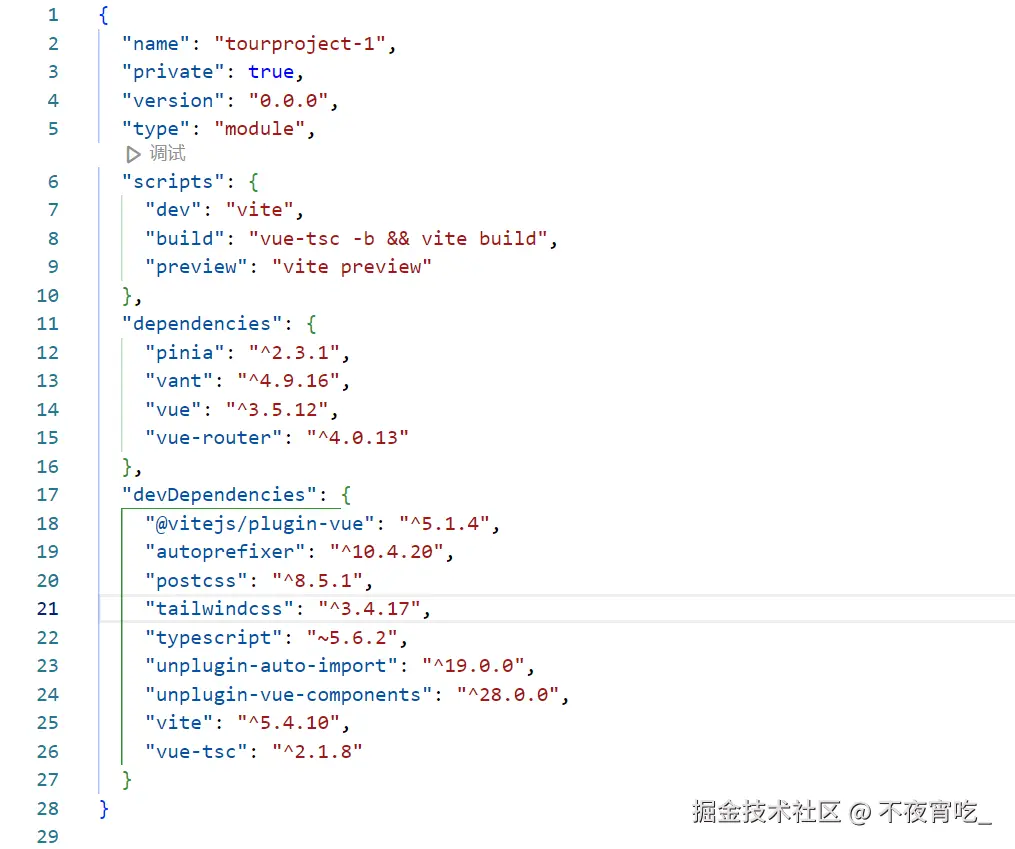Click the "scripts" key text
This screenshot has width=1015, height=849.
(173, 182)
